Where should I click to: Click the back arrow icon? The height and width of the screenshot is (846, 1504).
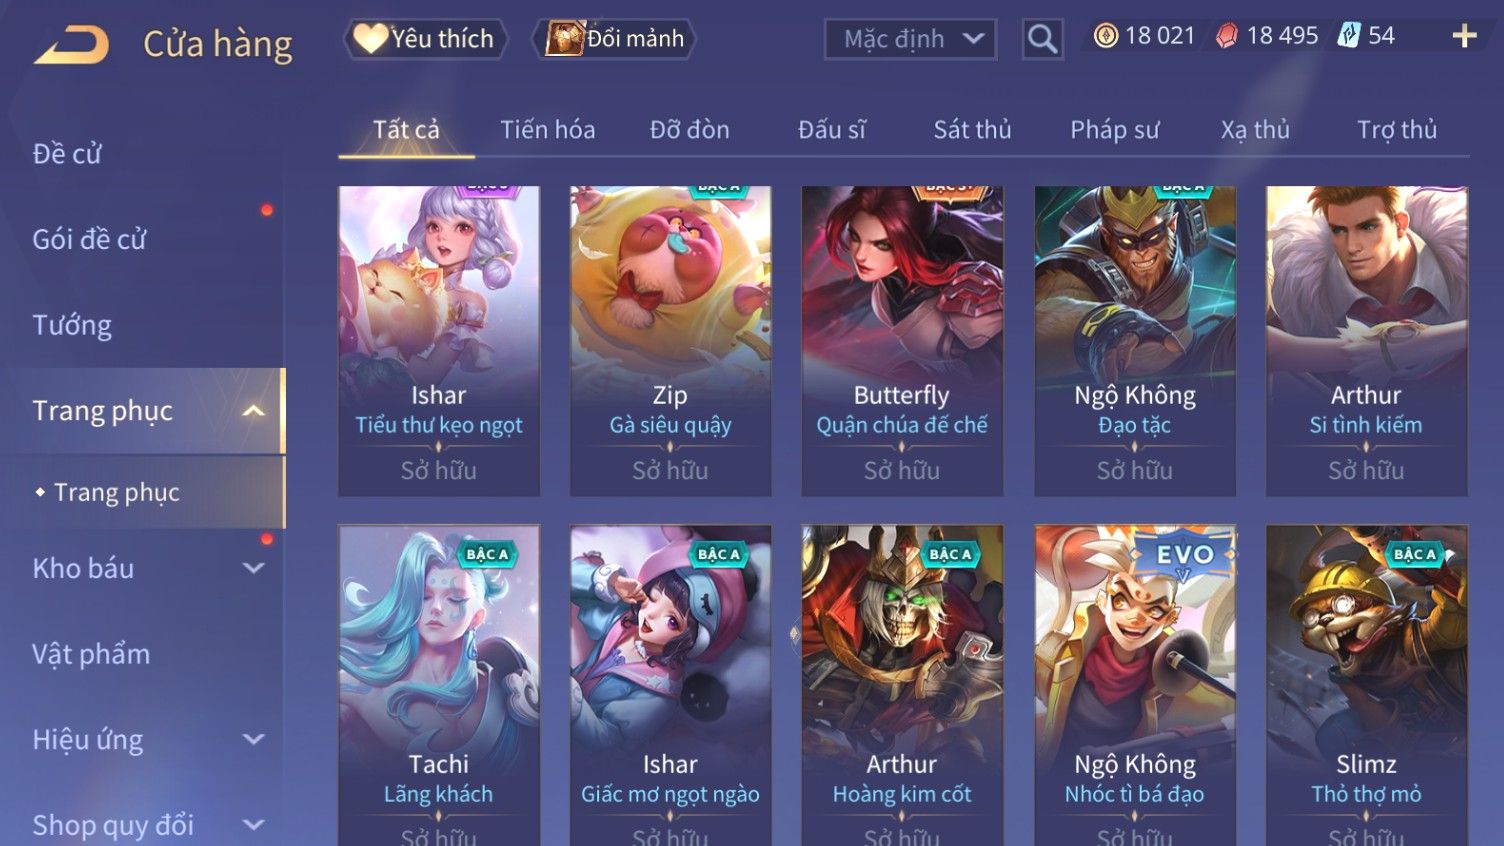point(71,45)
